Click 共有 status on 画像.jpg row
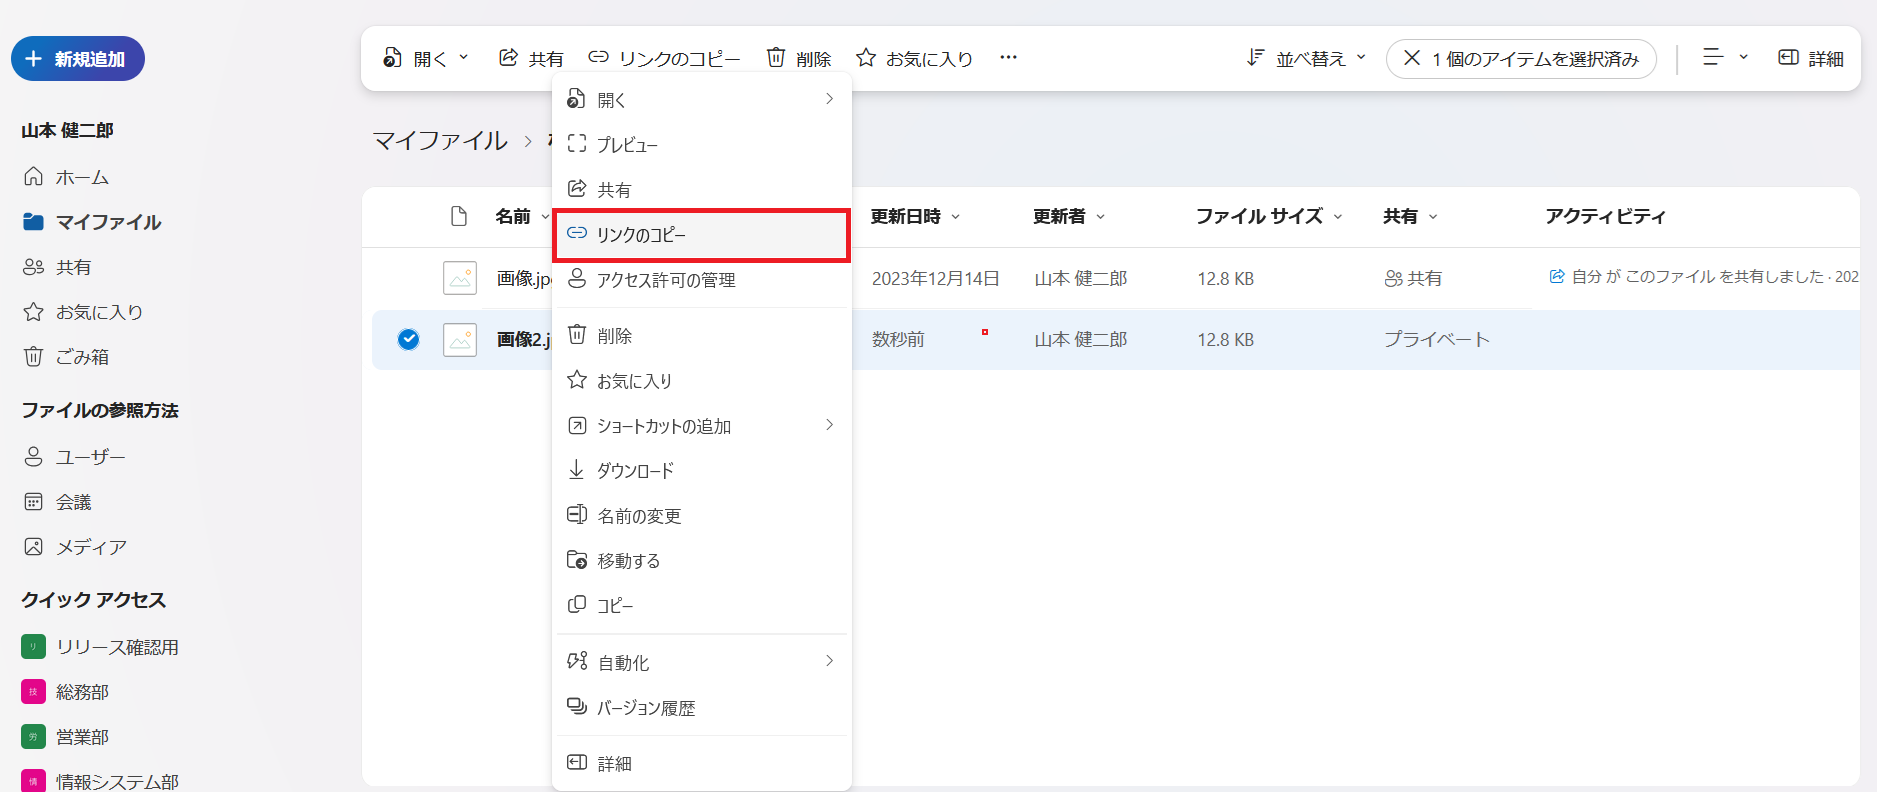This screenshot has width=1877, height=792. [1413, 278]
